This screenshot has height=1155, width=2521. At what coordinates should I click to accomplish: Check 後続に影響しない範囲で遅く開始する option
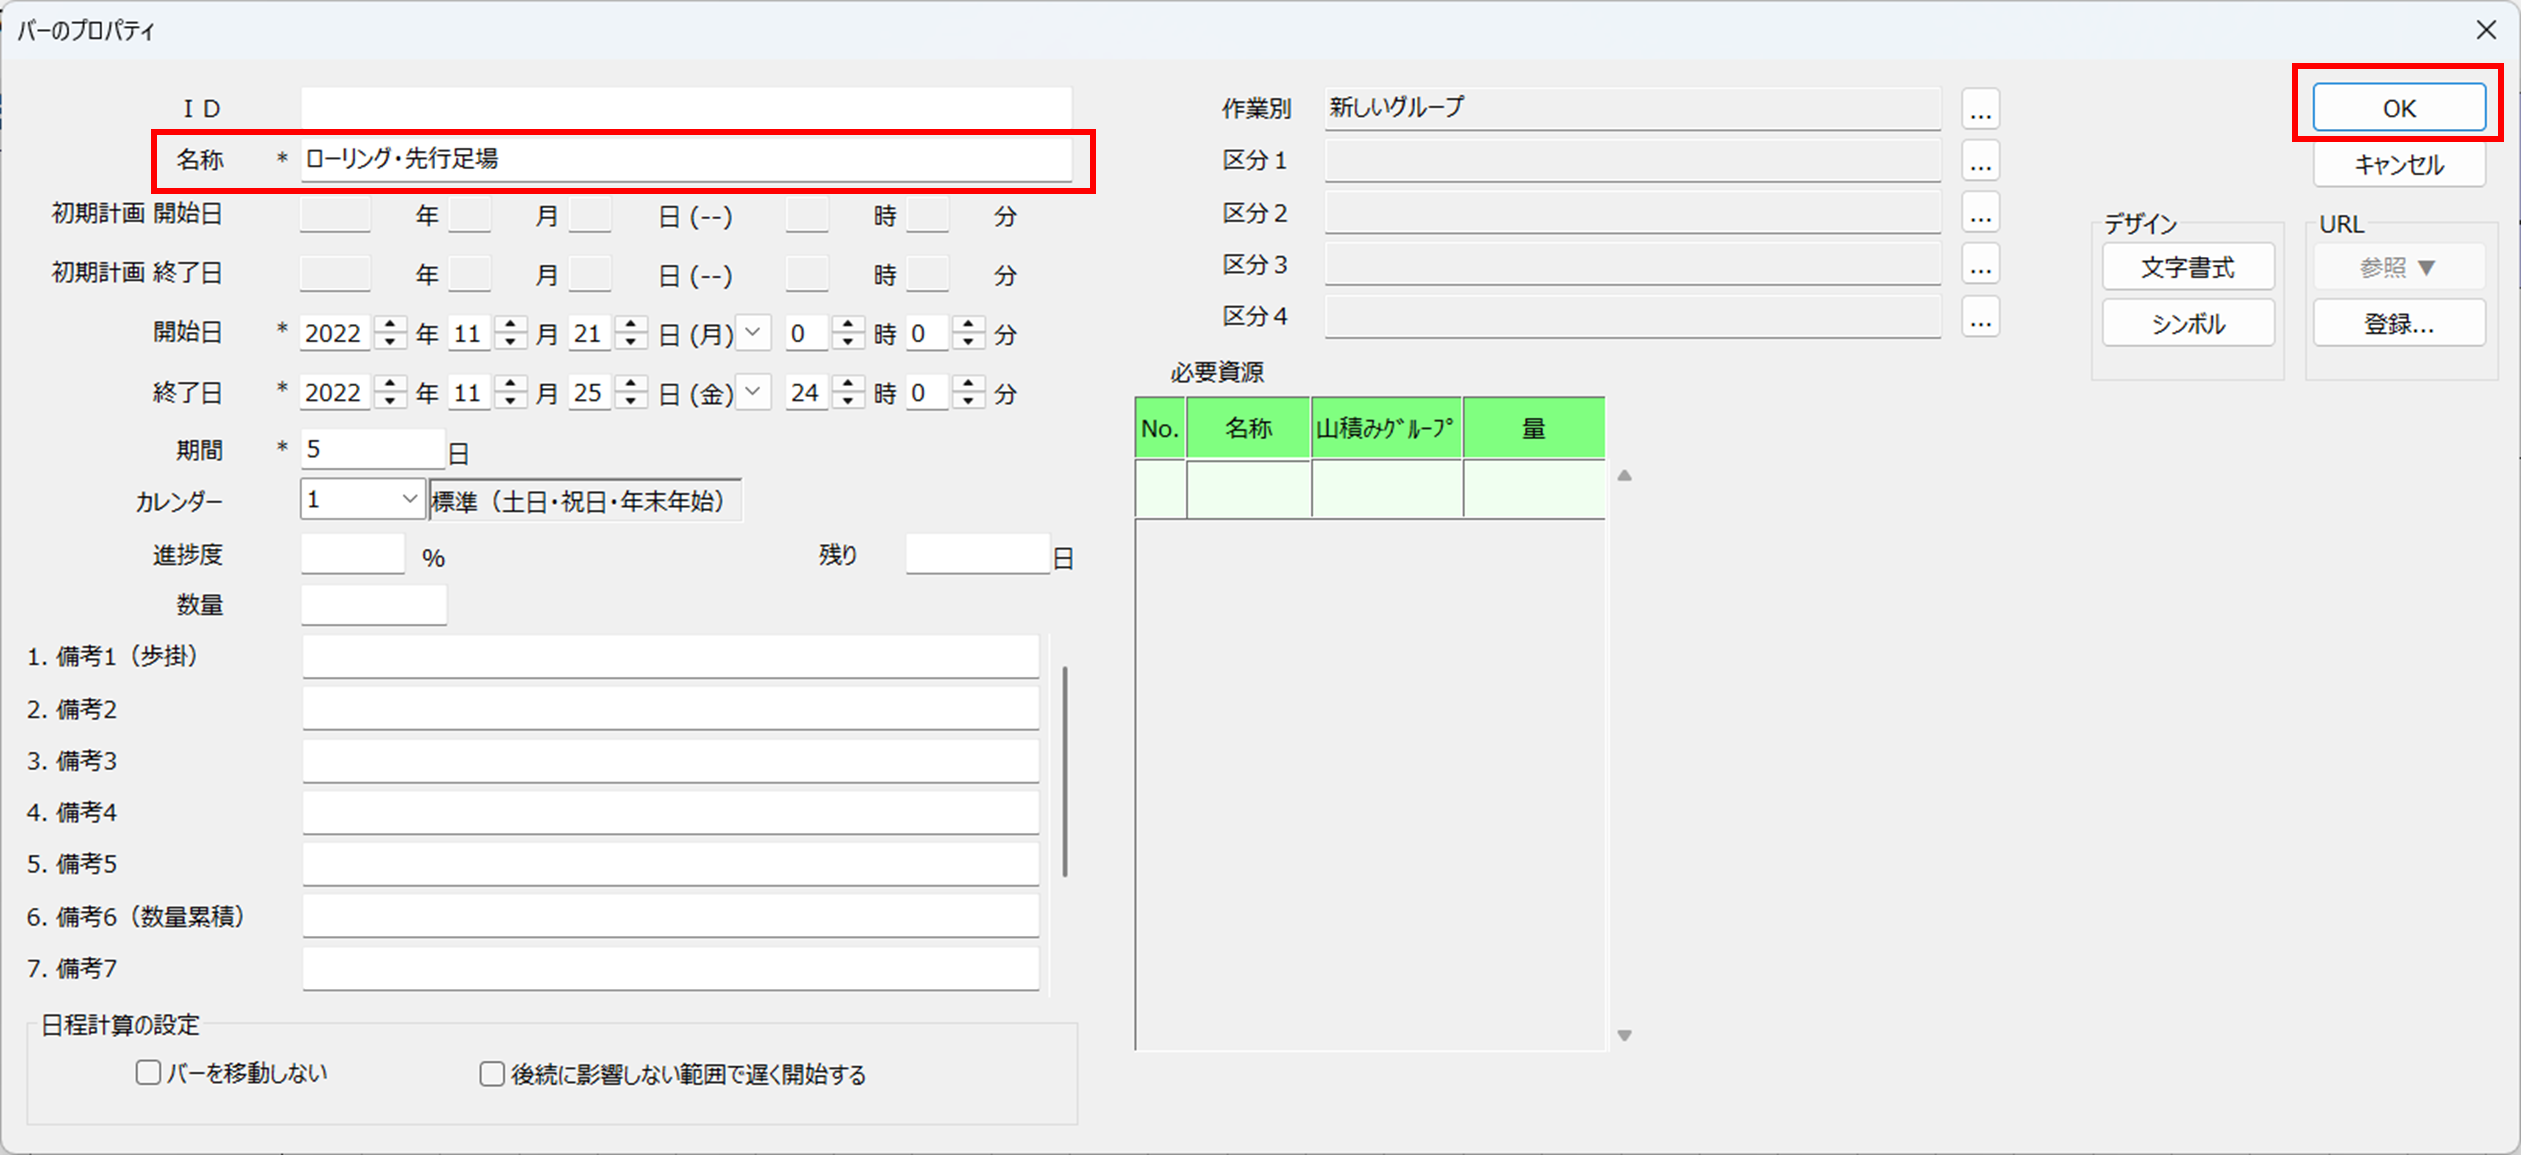tap(491, 1074)
